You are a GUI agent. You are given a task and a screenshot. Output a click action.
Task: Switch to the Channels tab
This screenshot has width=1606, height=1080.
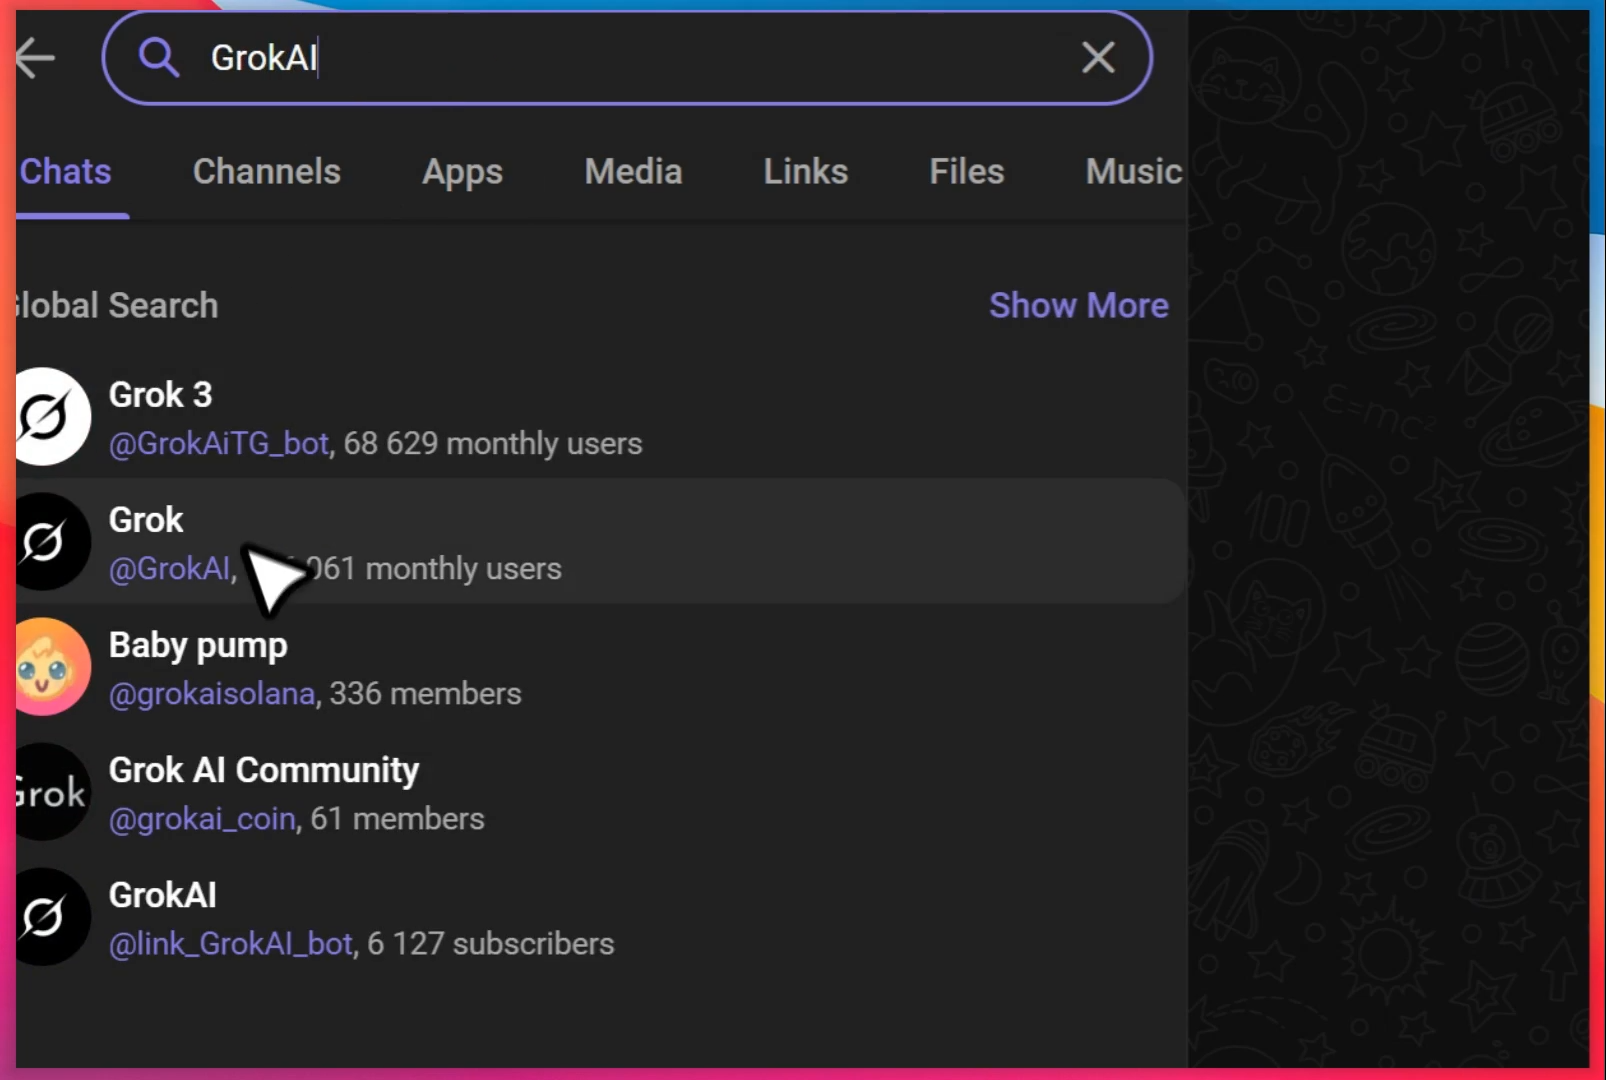[267, 172]
